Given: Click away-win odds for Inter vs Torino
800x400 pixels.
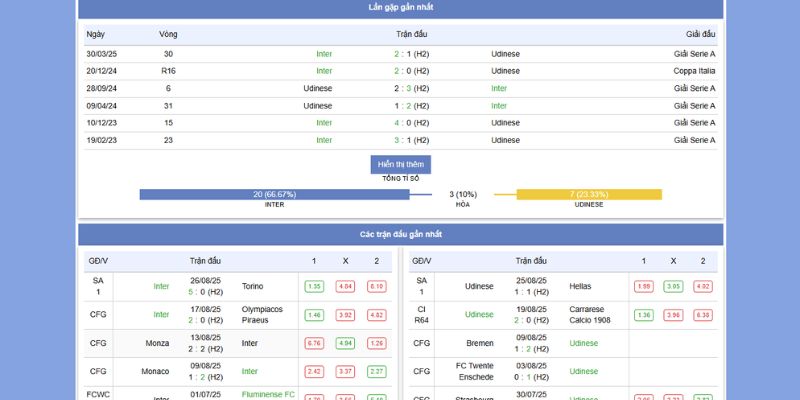Looking at the screenshot, I should point(377,287).
